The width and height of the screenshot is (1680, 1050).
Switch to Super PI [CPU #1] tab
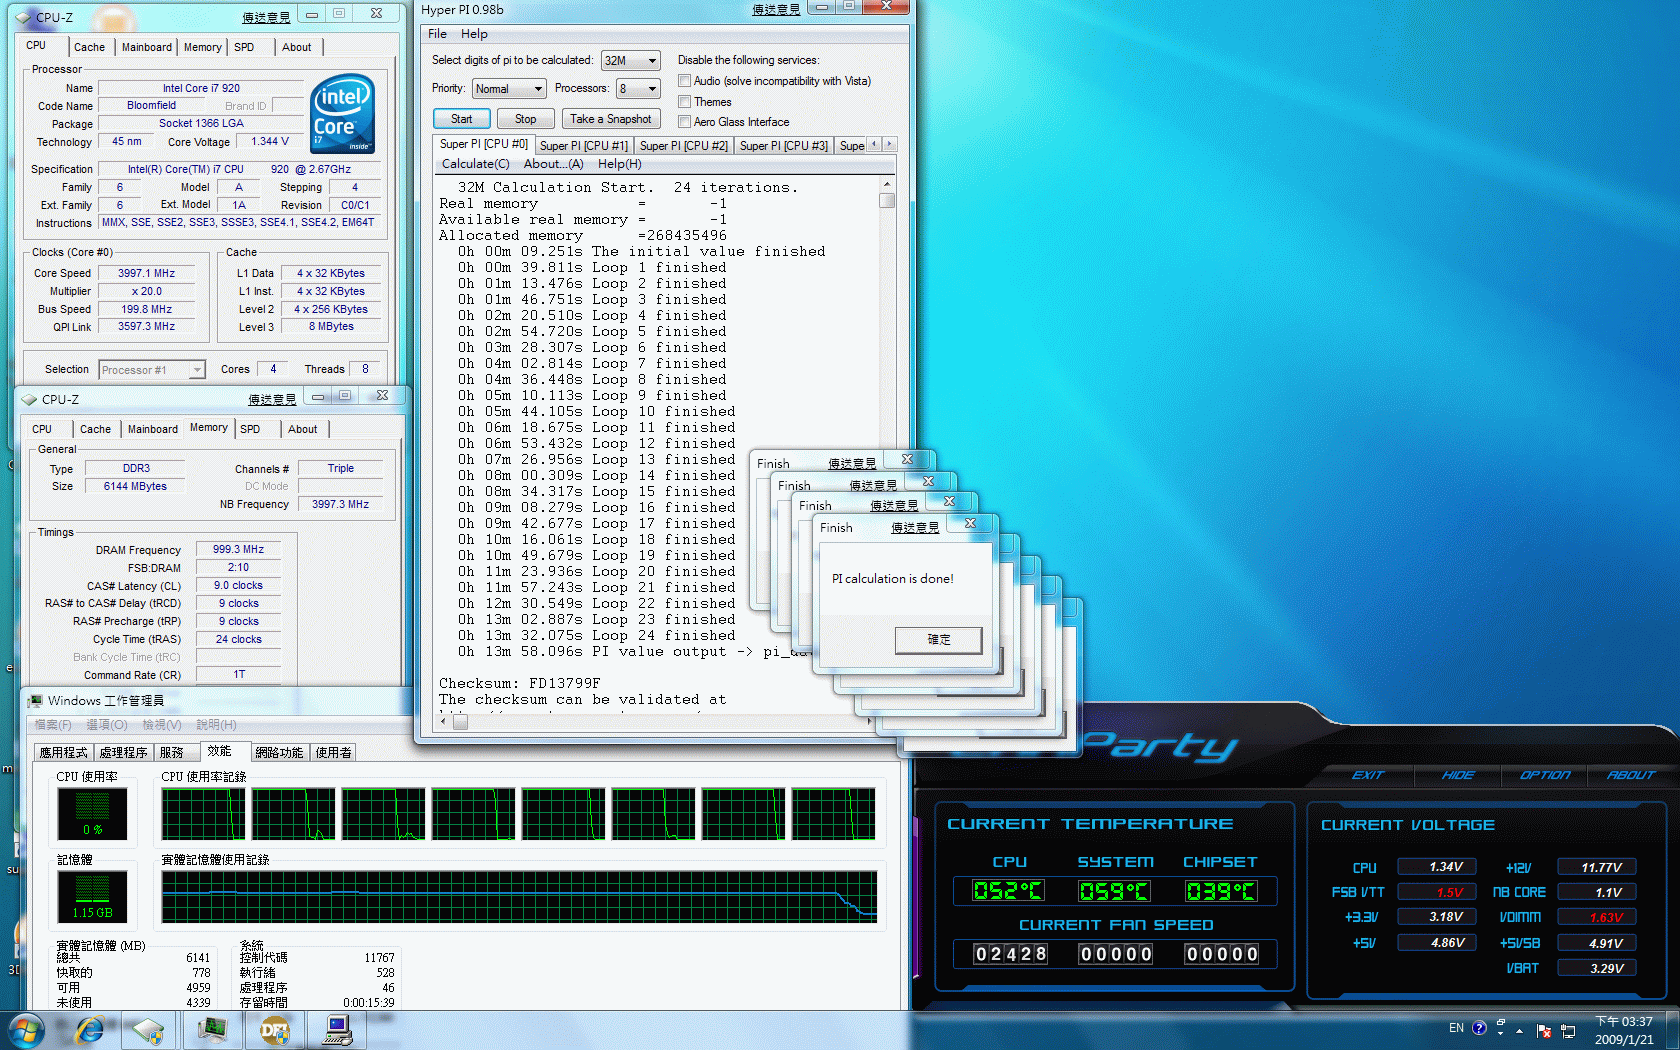(584, 146)
